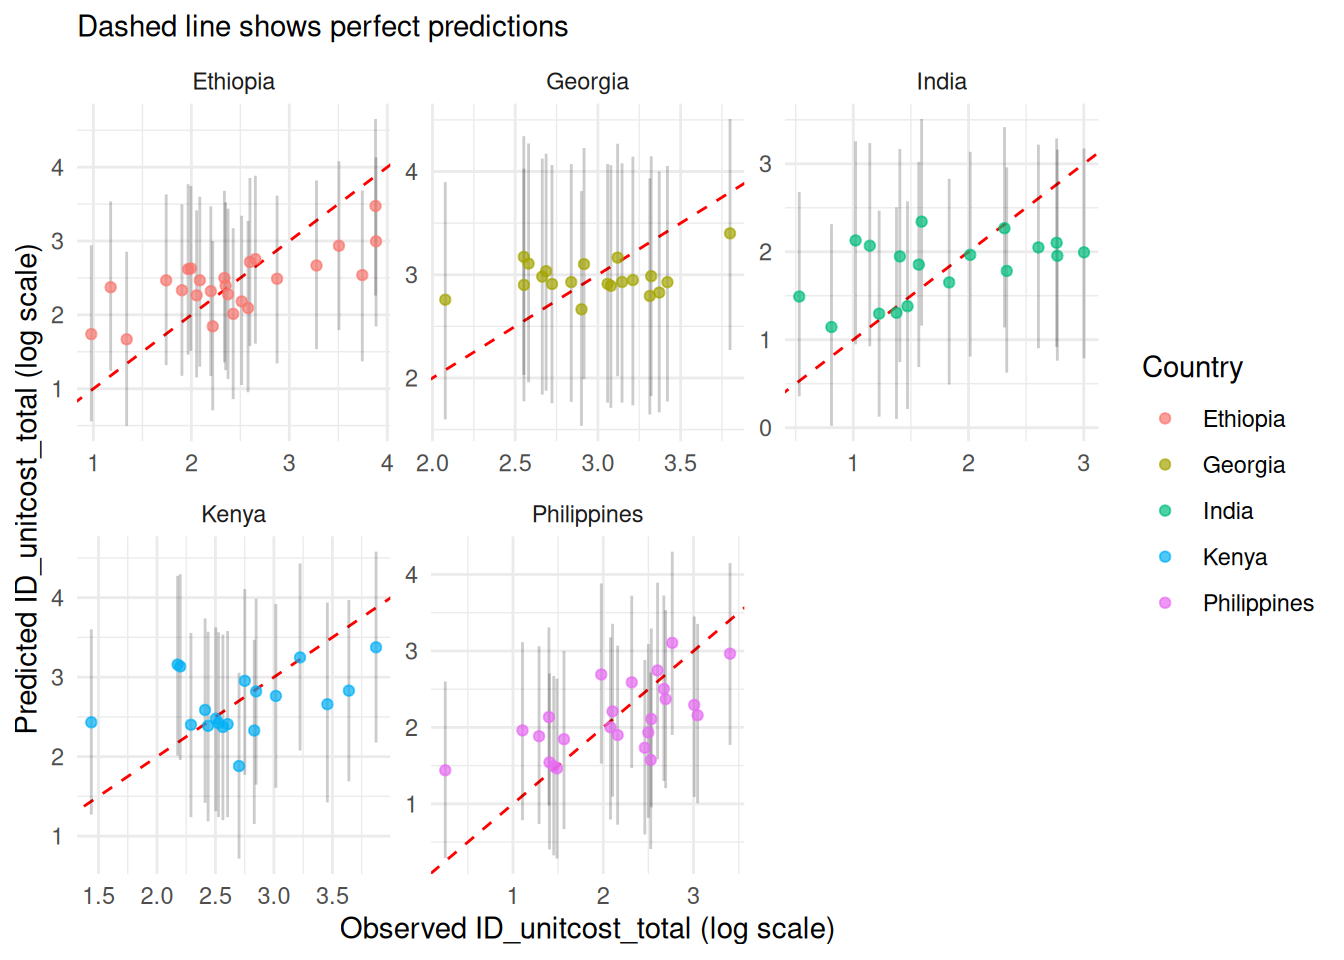
Task: Click the Kenya facet panel title
Action: click(234, 515)
